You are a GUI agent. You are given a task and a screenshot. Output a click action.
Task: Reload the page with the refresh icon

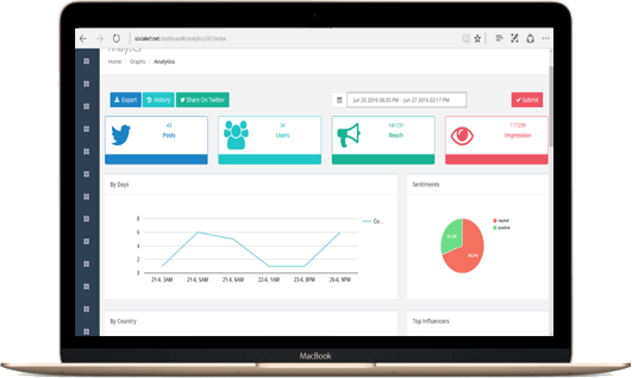(x=116, y=38)
